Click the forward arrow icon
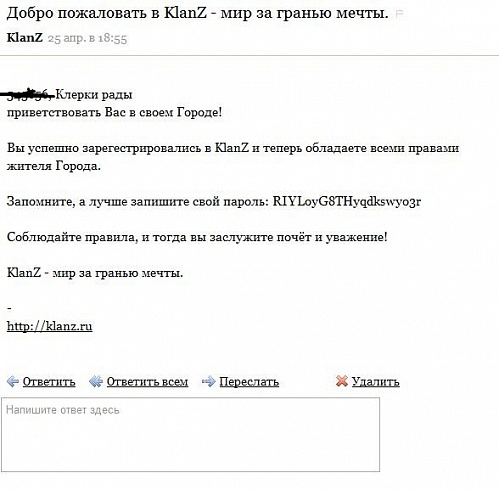Viewport: 499px width, 490px height. (209, 381)
